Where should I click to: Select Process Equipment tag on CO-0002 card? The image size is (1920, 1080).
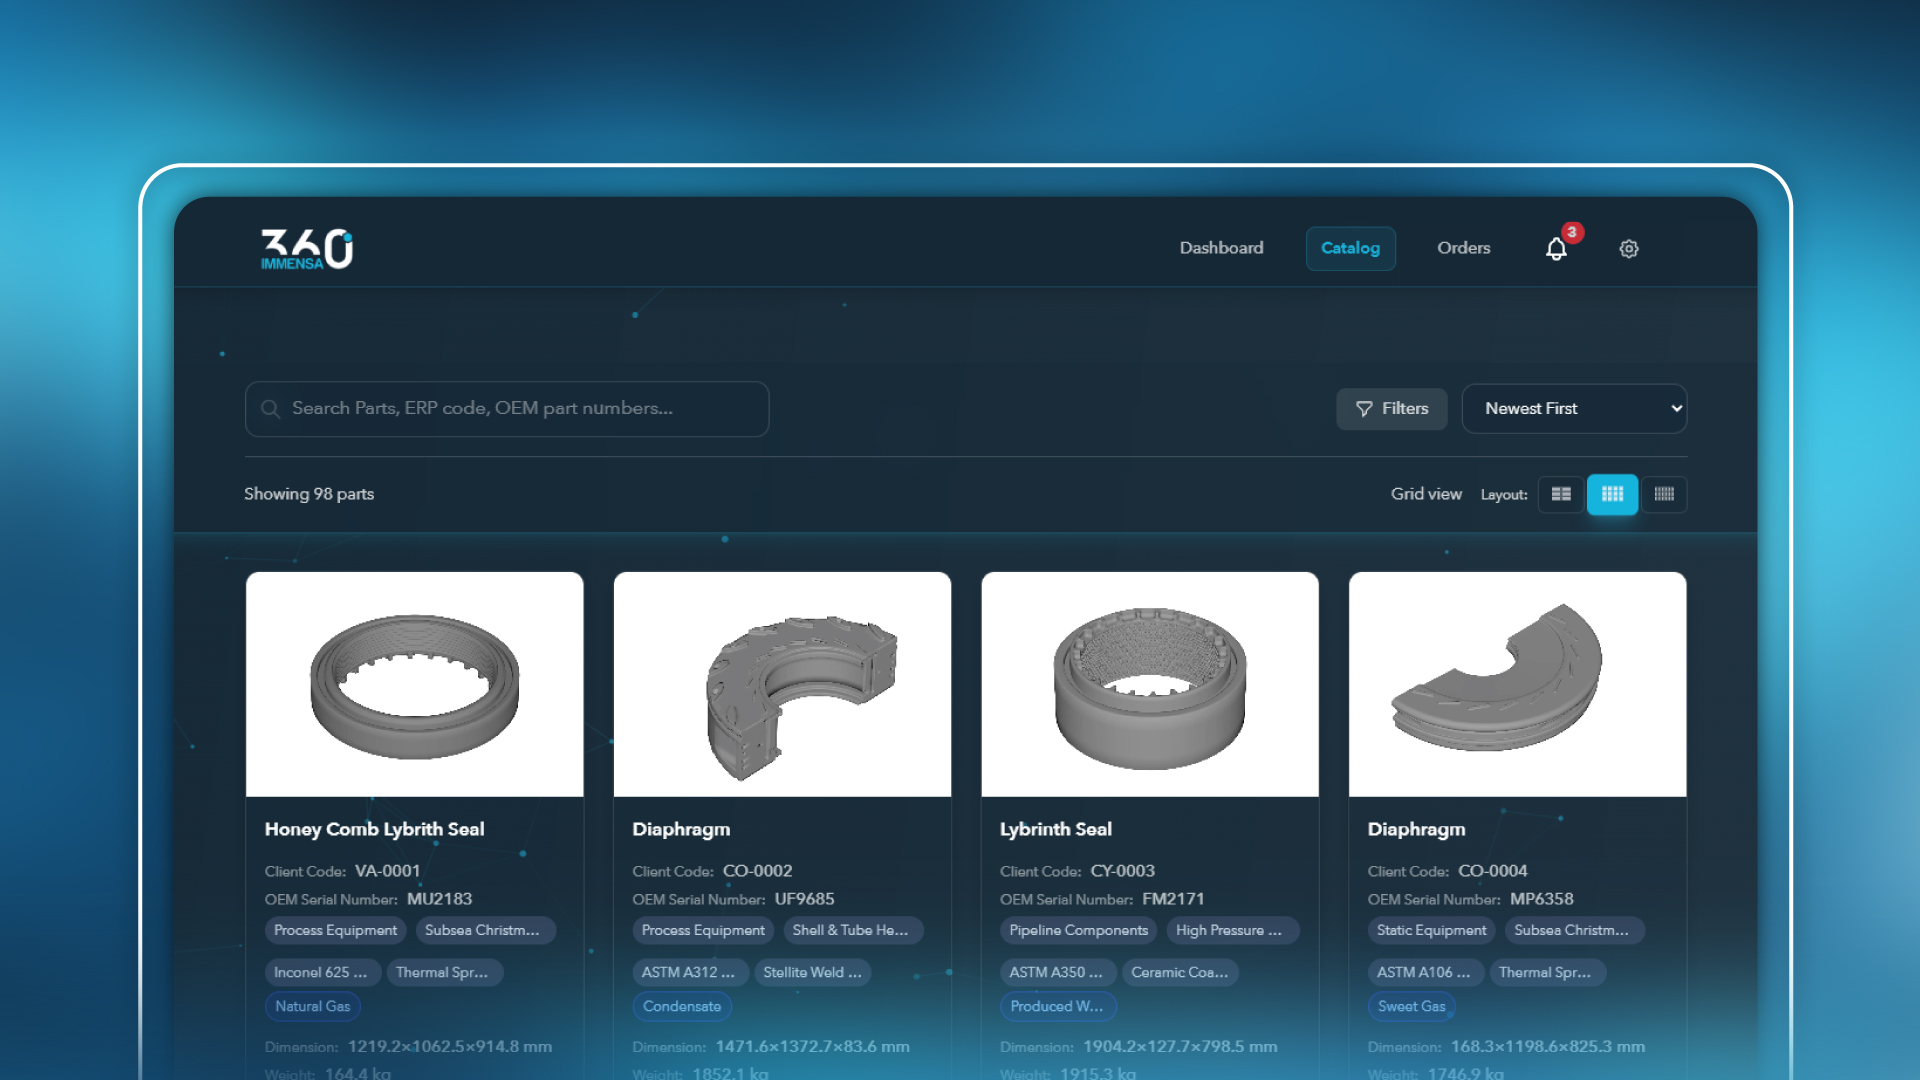703,930
